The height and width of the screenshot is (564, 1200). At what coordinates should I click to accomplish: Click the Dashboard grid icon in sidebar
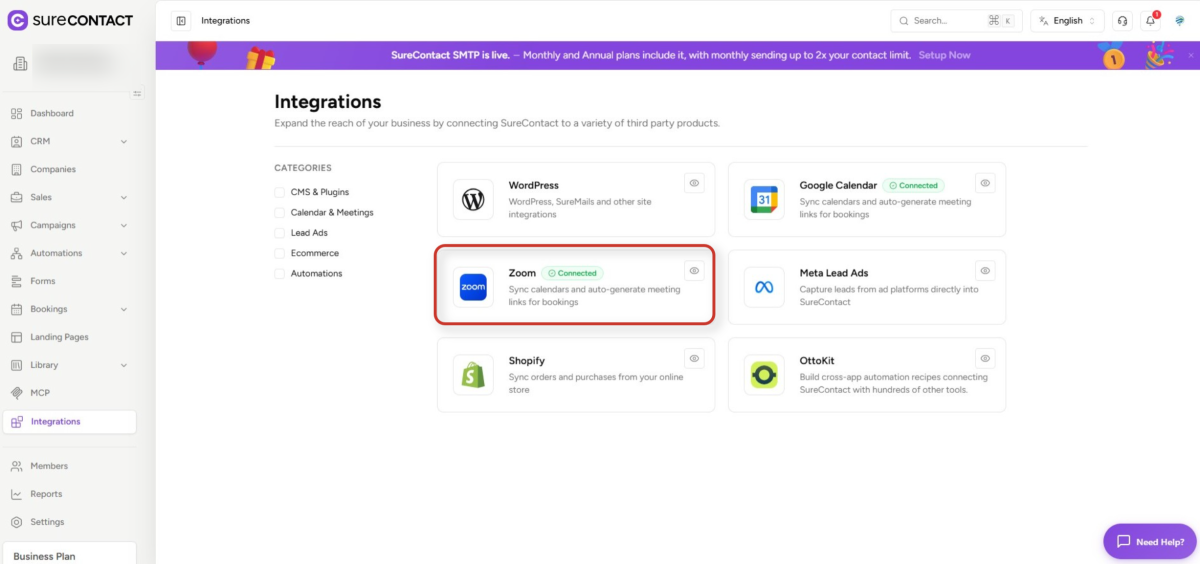click(x=17, y=113)
